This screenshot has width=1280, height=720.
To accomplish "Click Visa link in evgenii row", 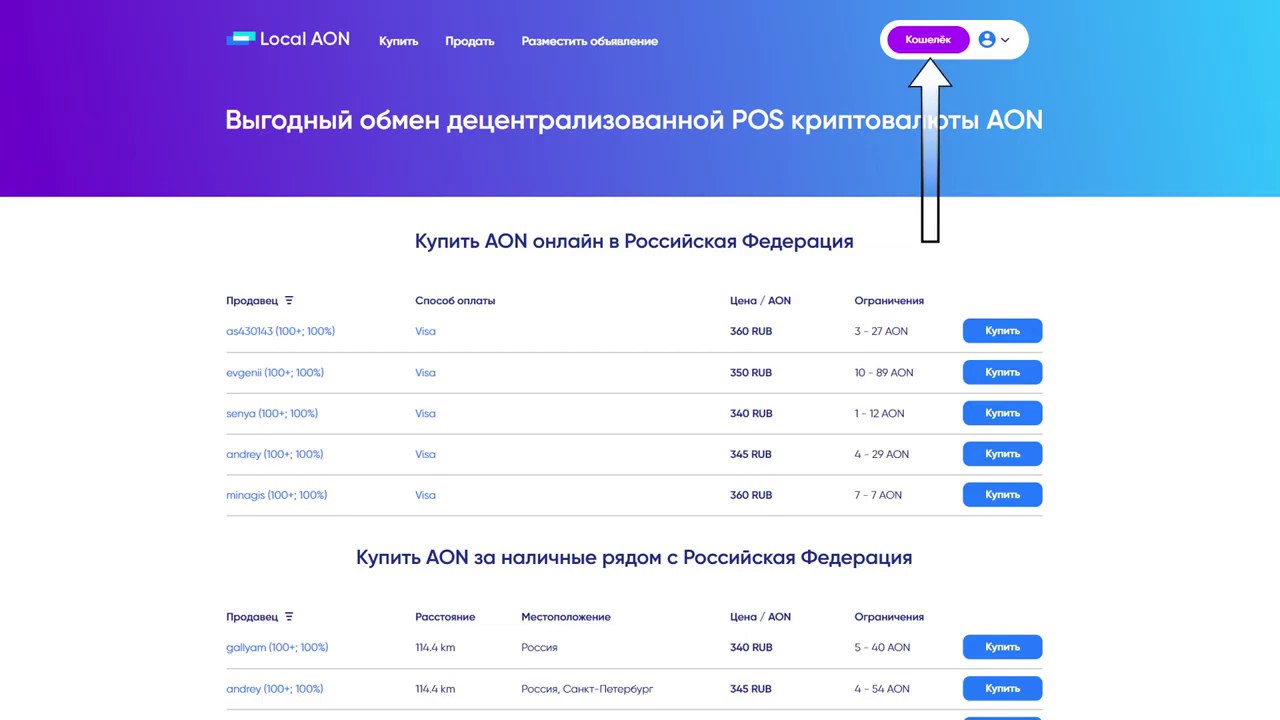I will 425,372.
